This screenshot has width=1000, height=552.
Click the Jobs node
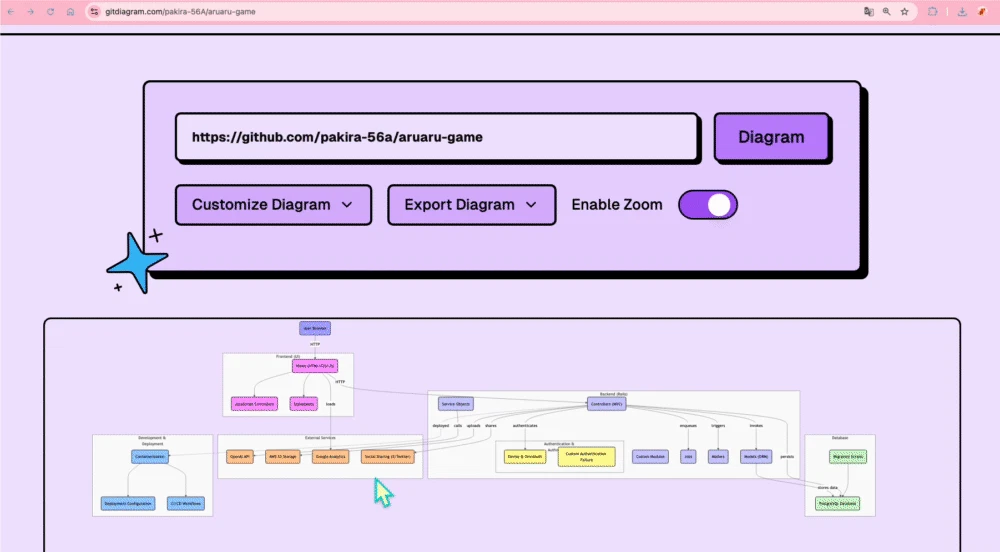[x=688, y=456]
